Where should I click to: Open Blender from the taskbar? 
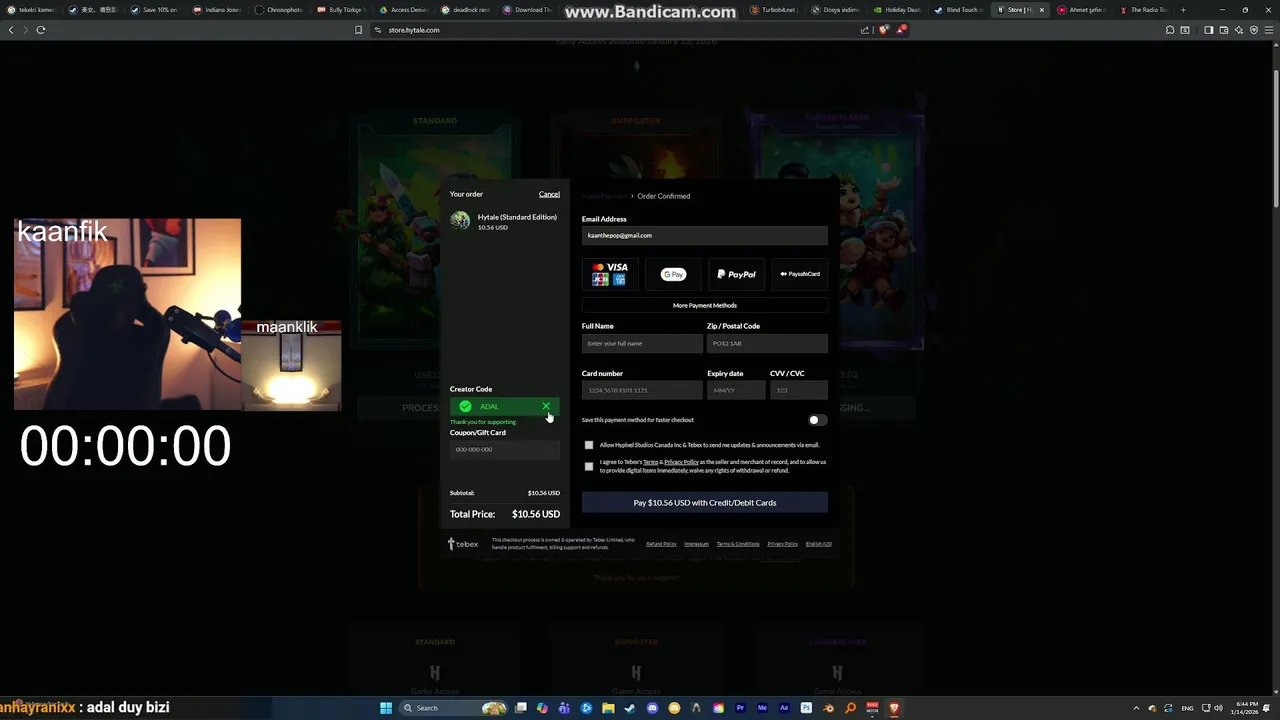point(828,708)
